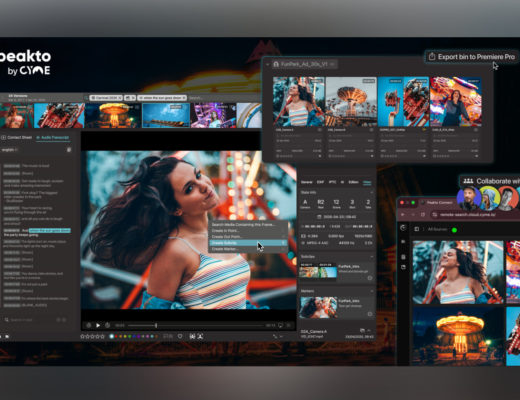Collapse the bin panel with the left chevron
Viewport: 520px width, 400px height.
click(x=268, y=64)
